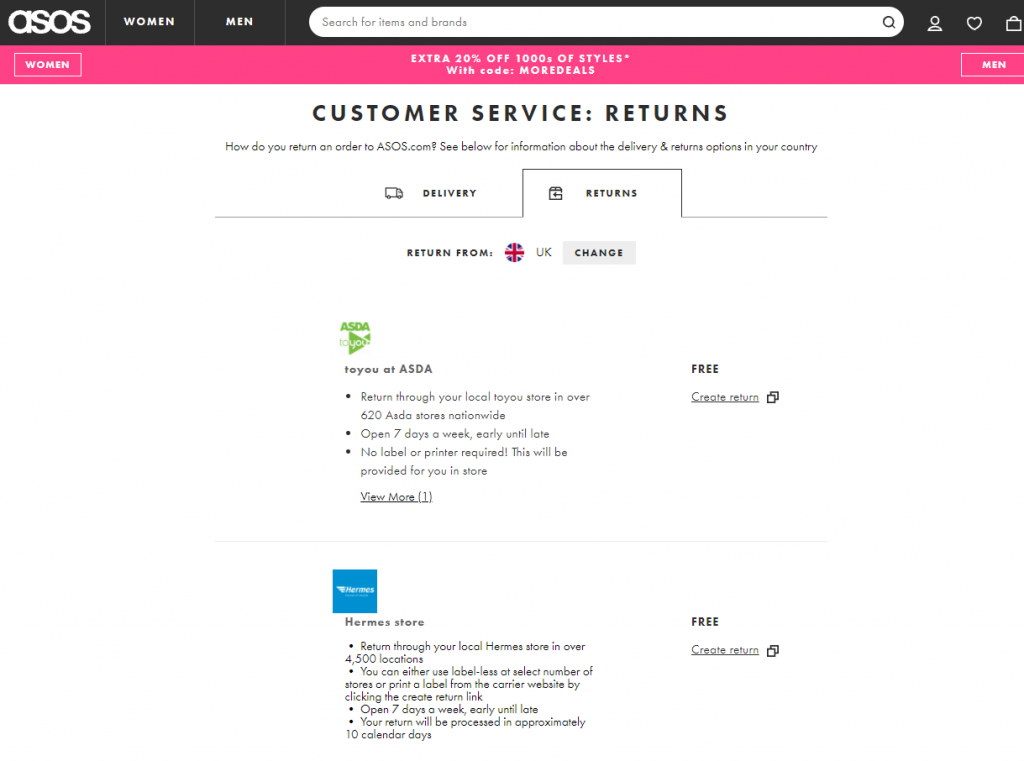Image resolution: width=1024 pixels, height=761 pixels.
Task: Expand View More under toyou at ASDA
Action: pyautogui.click(x=396, y=497)
